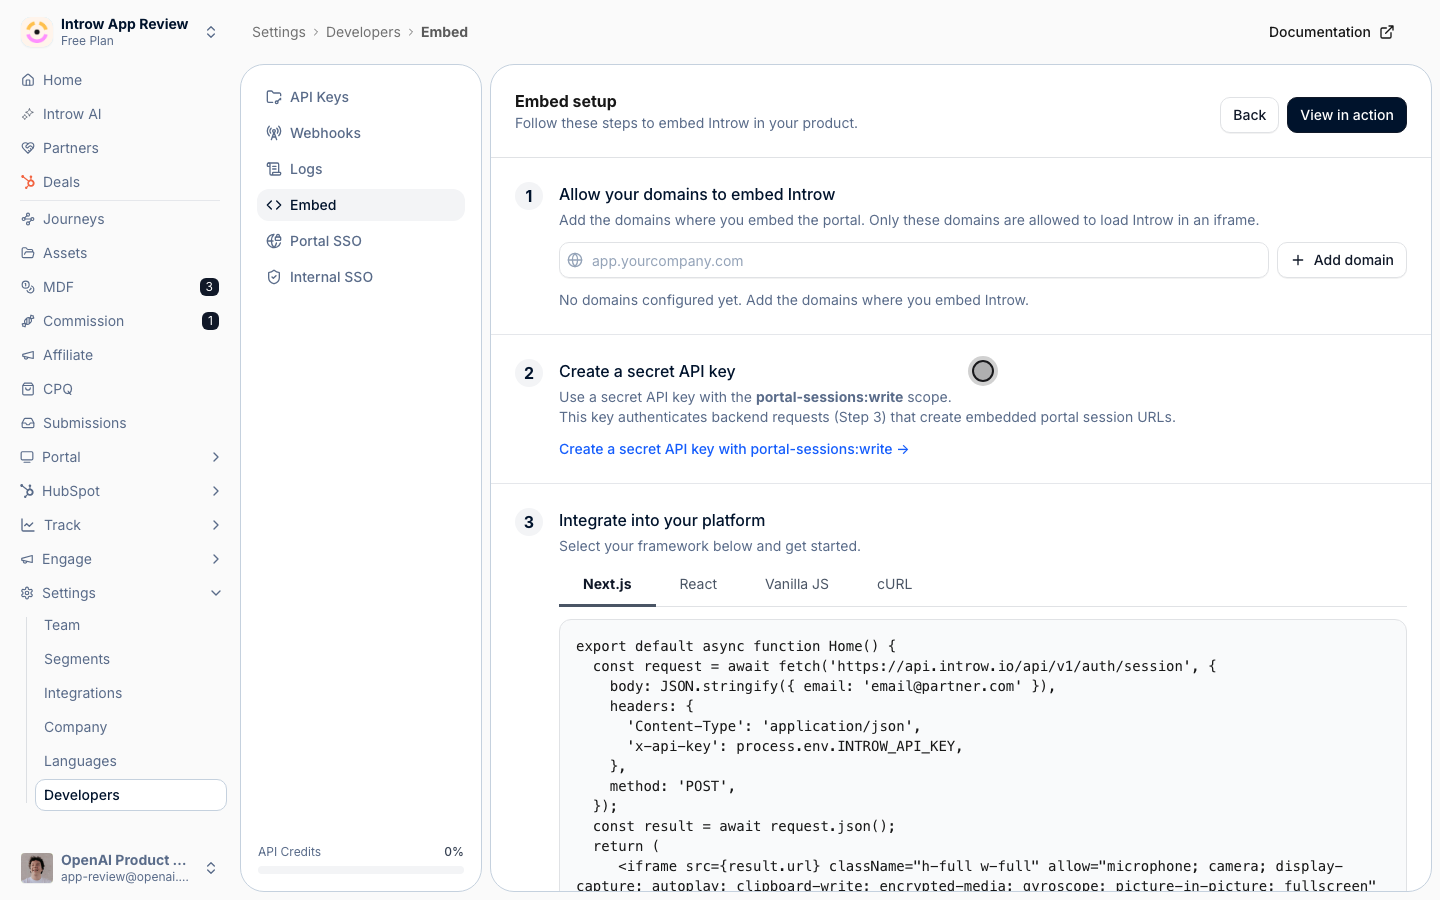Image resolution: width=1440 pixels, height=900 pixels.
Task: Click the Home house icon
Action: point(28,80)
